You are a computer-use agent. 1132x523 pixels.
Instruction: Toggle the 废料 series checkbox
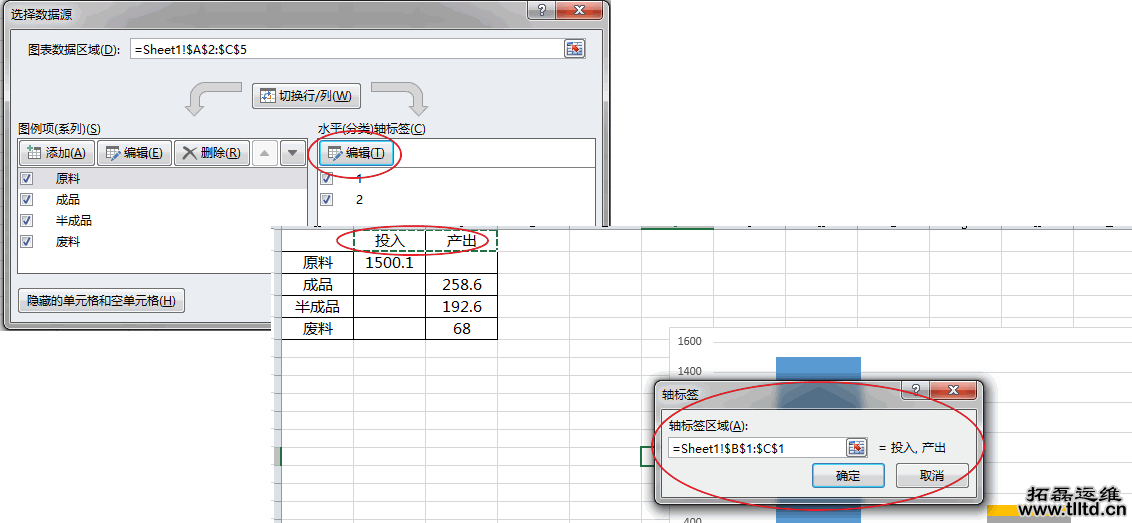(x=27, y=242)
